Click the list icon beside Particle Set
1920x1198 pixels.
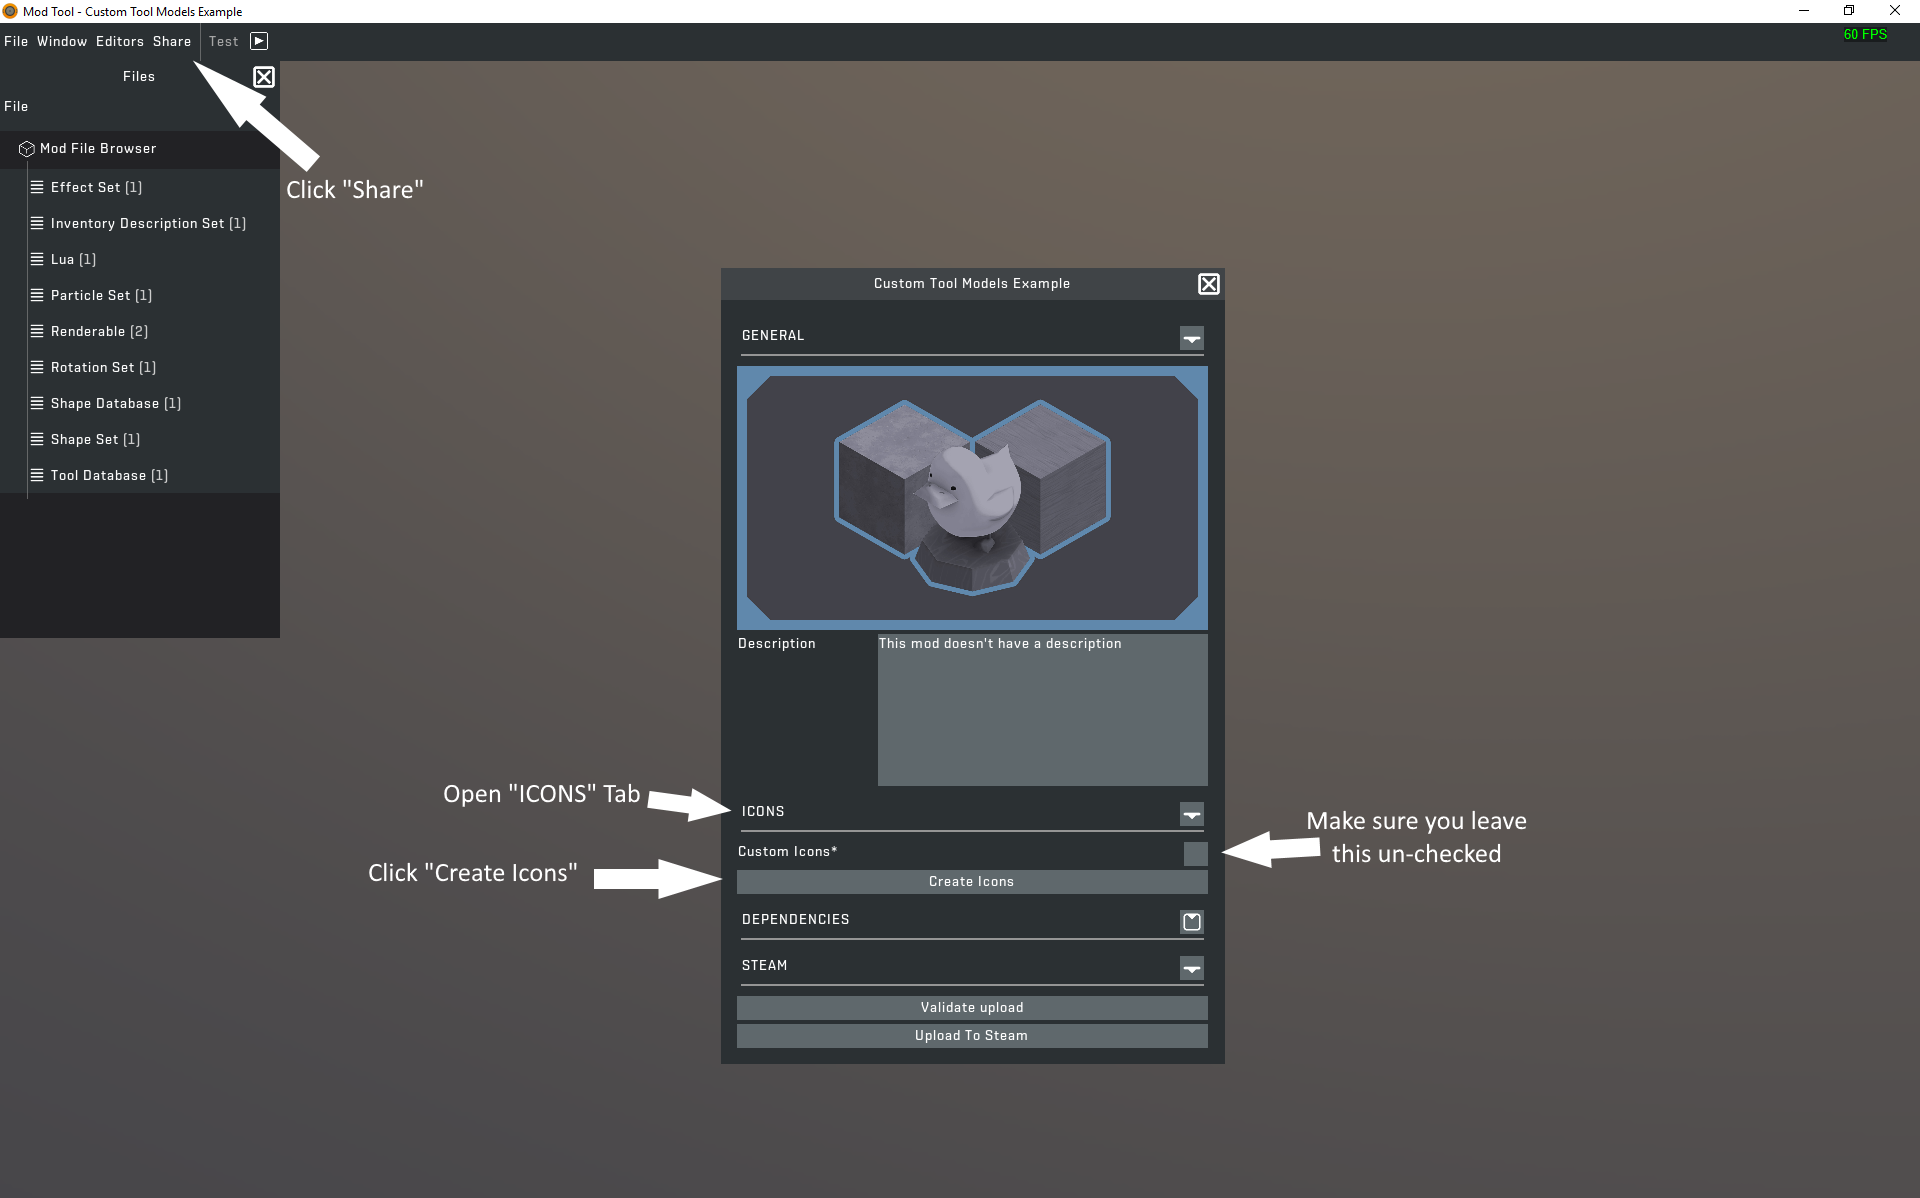coord(37,295)
